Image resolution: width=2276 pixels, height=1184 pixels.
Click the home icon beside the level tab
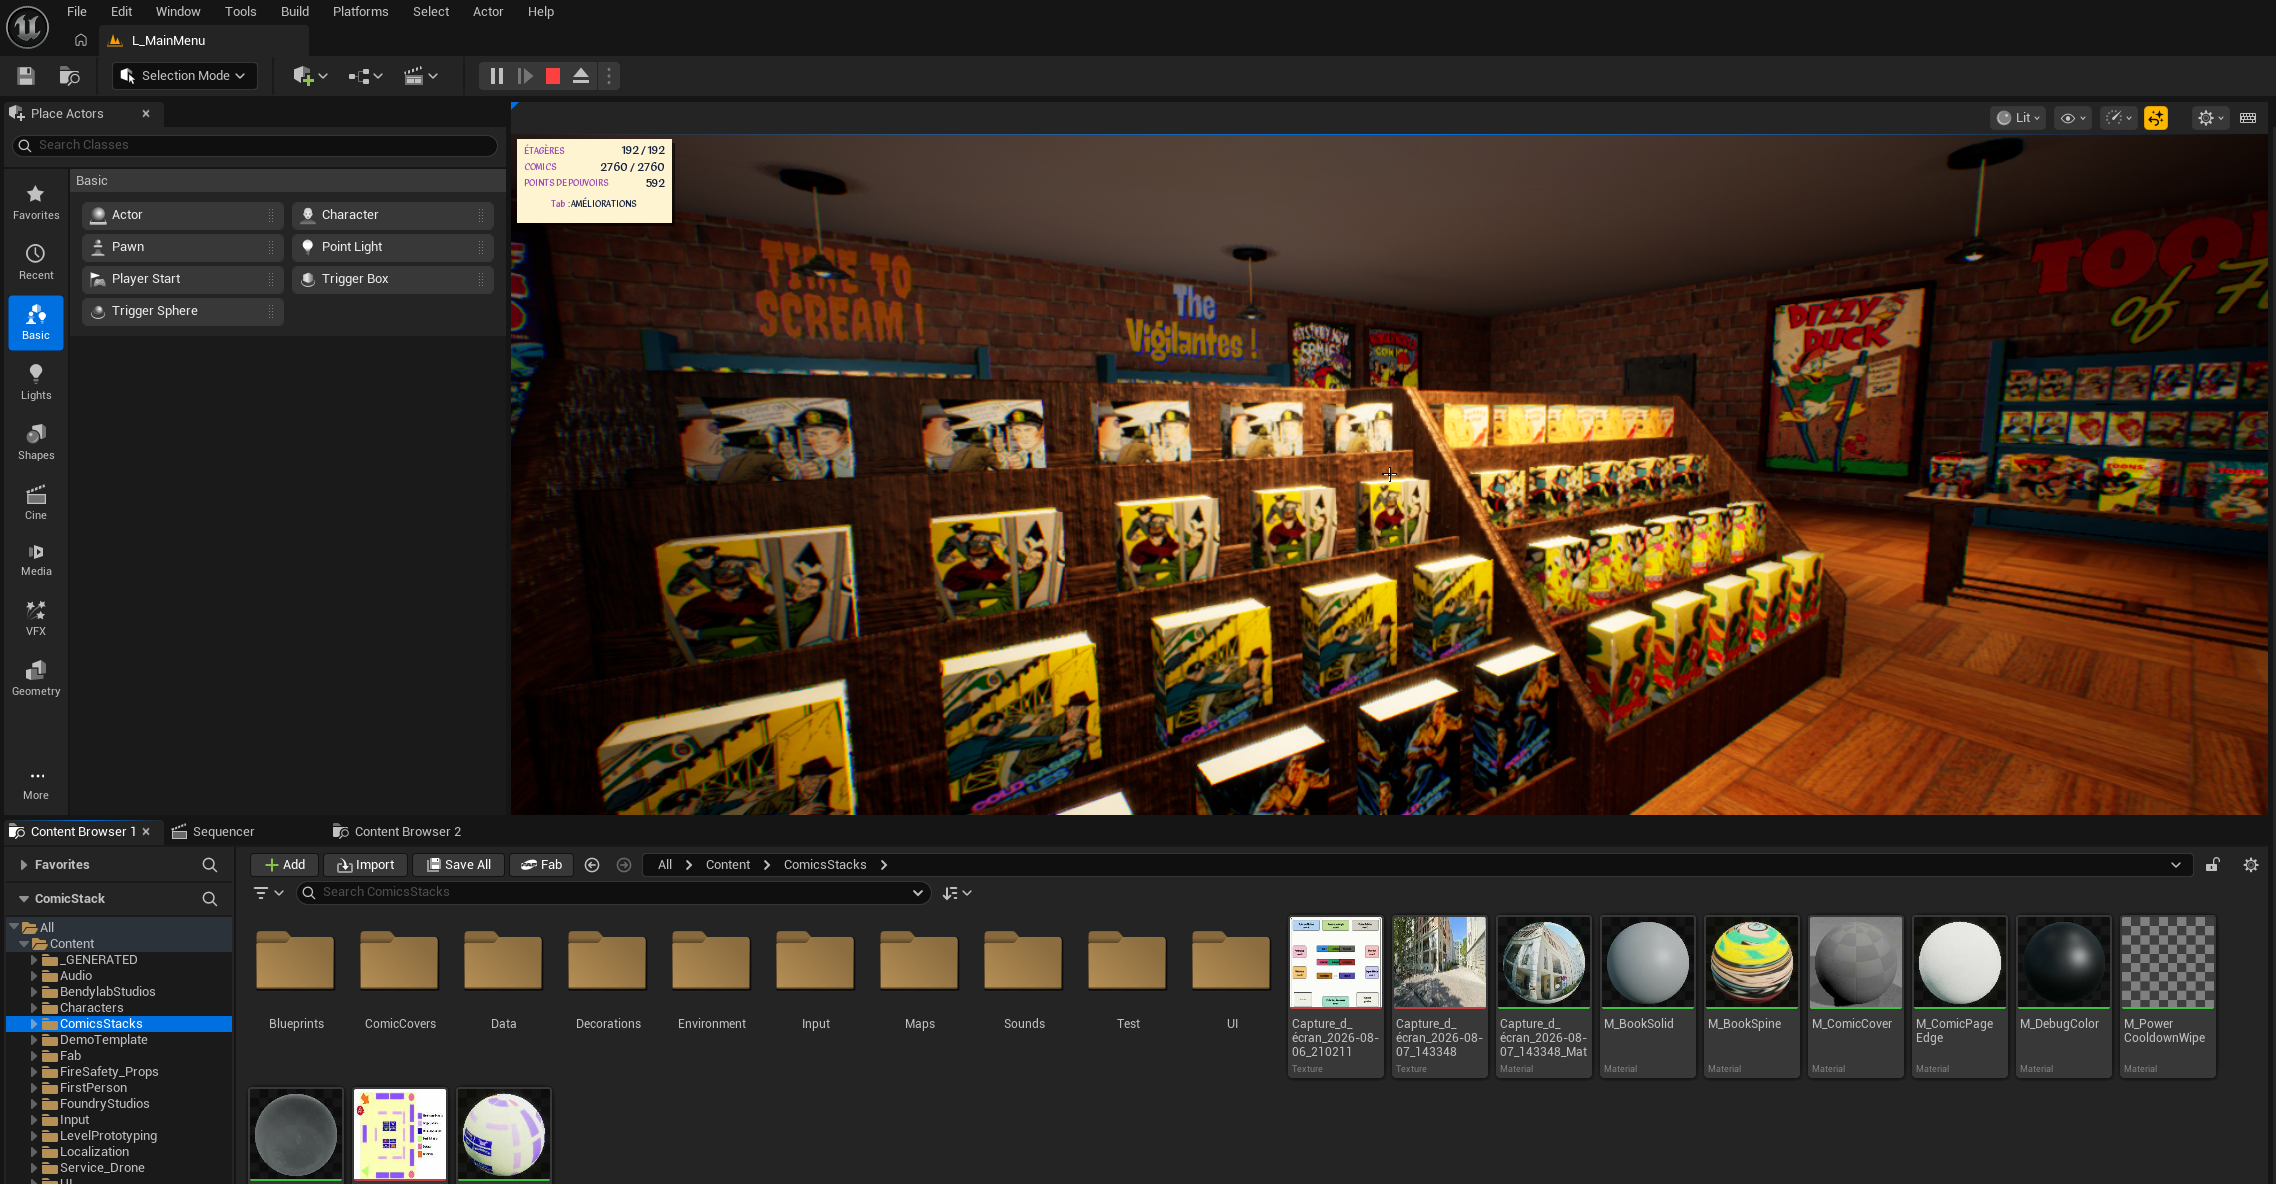coord(81,40)
